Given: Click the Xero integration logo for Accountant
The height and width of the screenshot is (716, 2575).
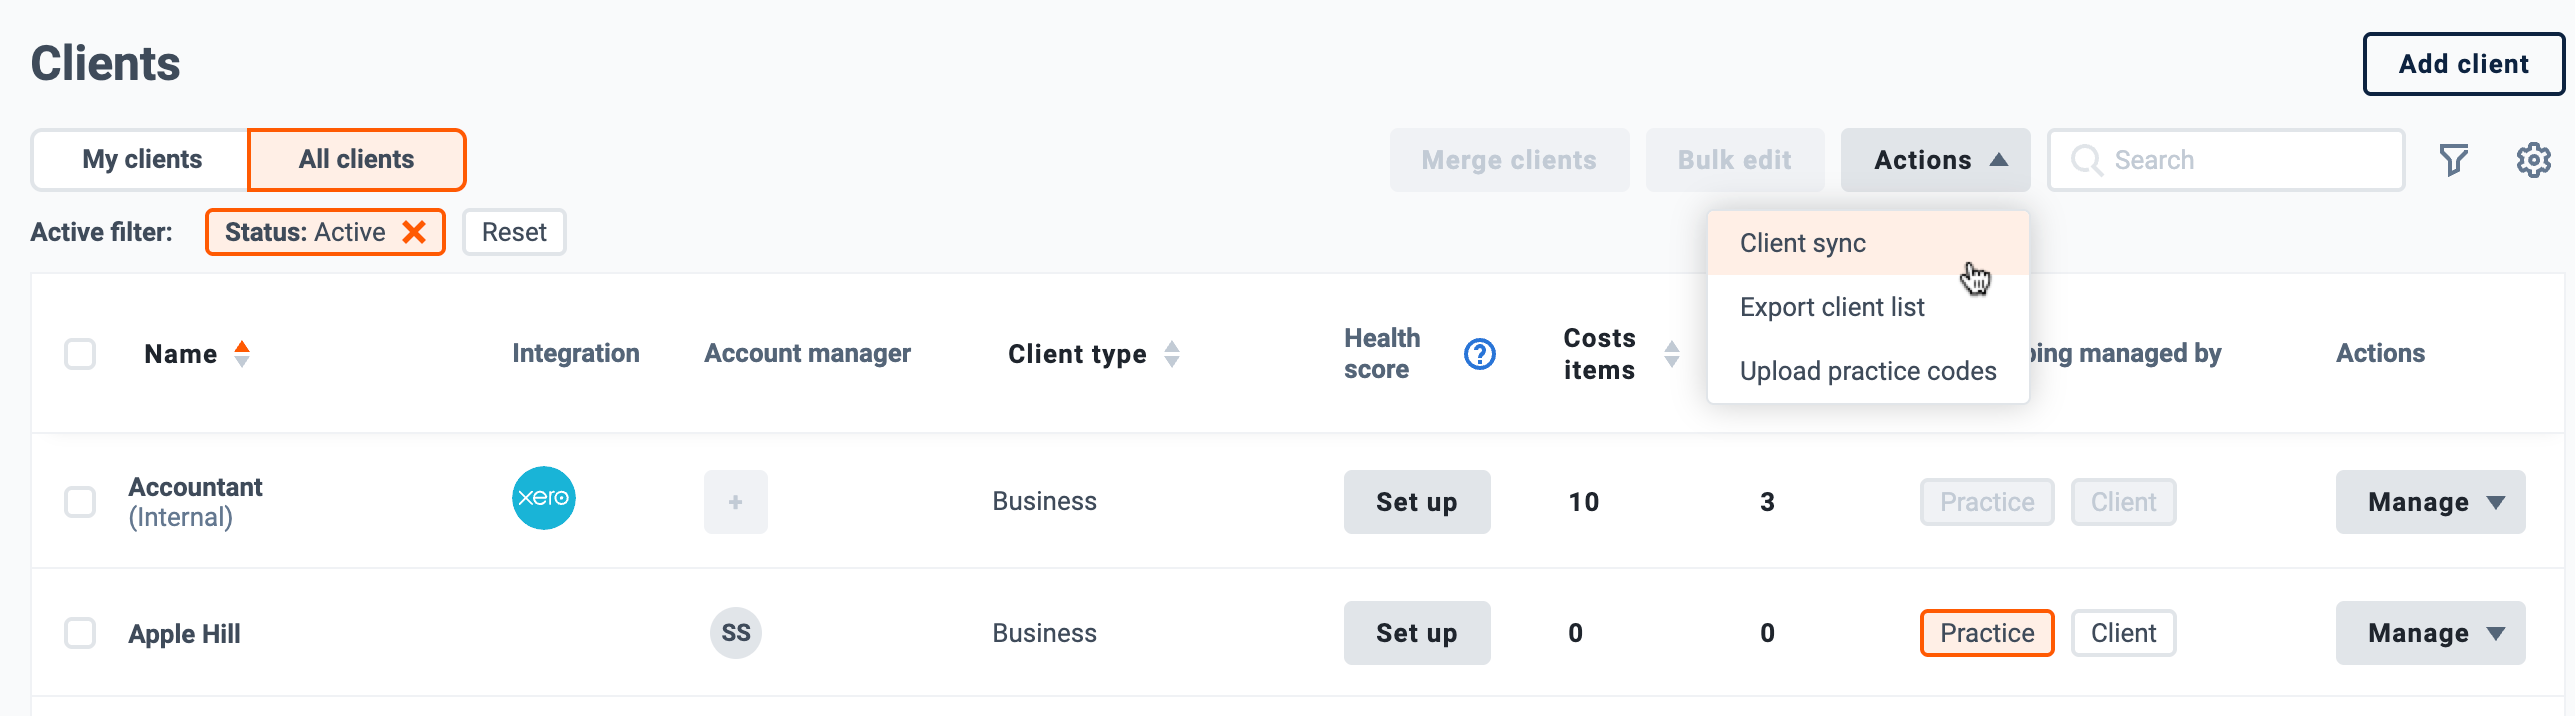Looking at the screenshot, I should click(x=543, y=498).
